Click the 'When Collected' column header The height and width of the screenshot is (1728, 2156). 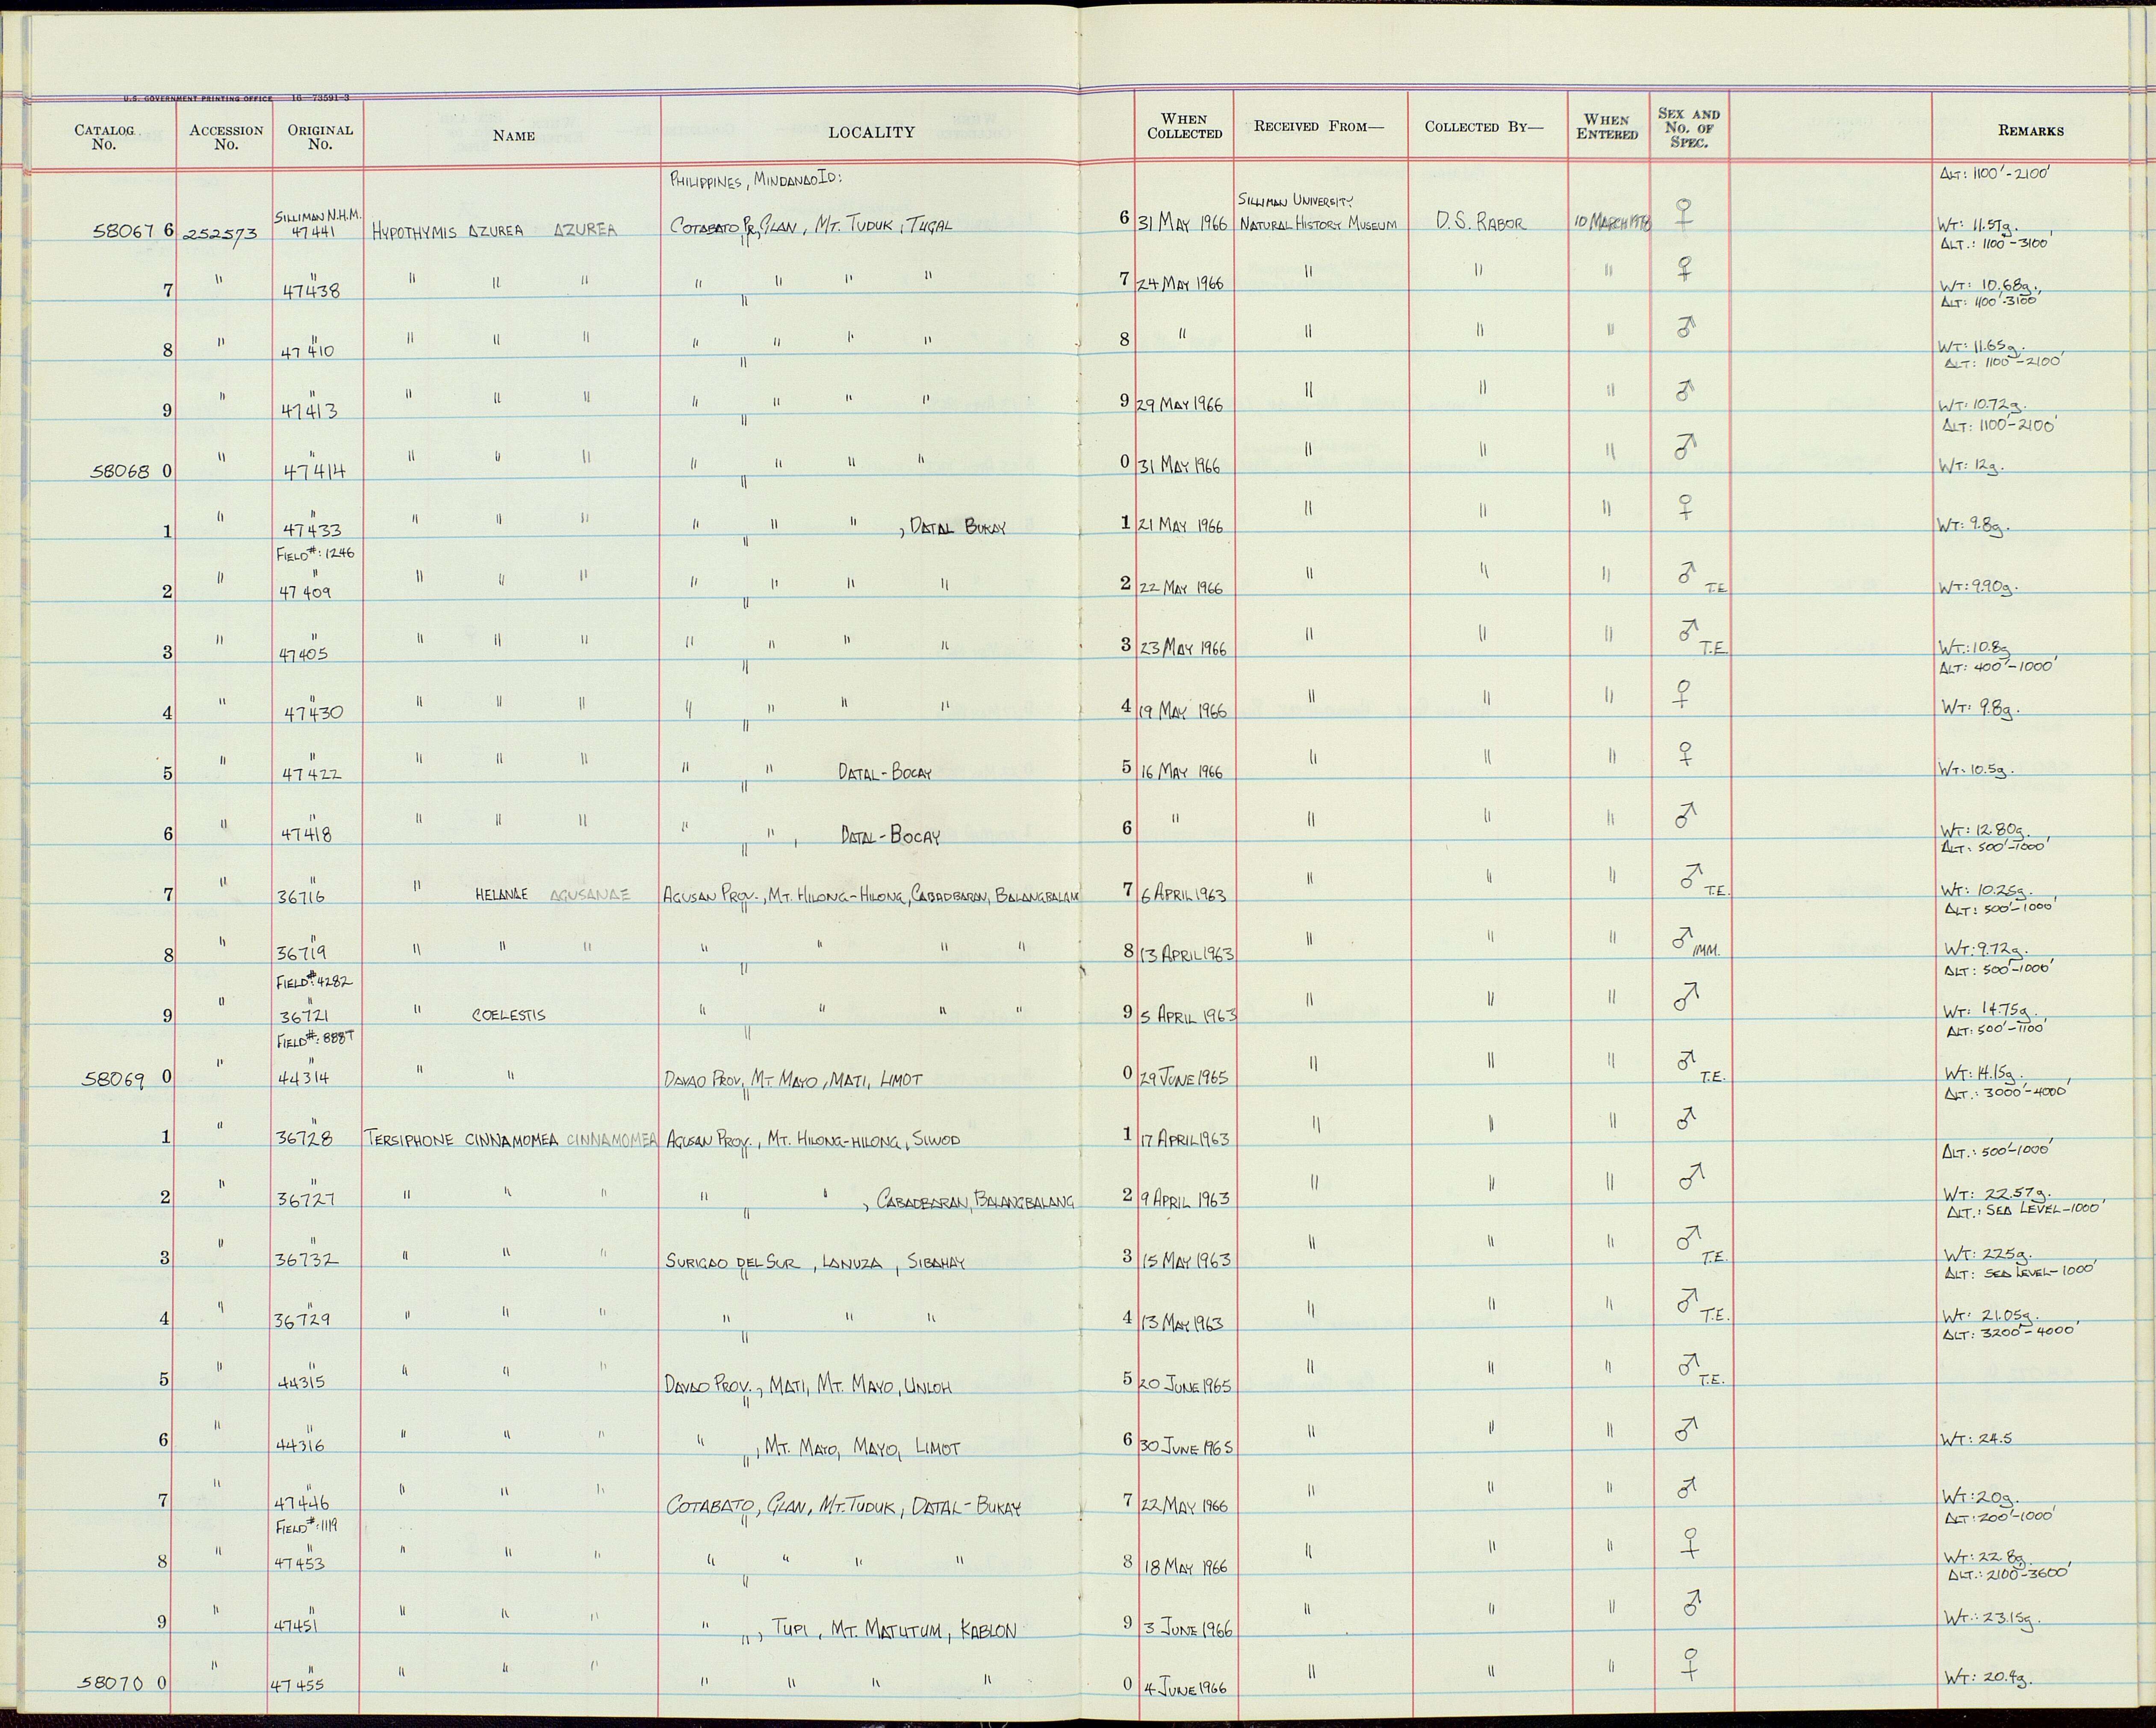(x=1184, y=126)
